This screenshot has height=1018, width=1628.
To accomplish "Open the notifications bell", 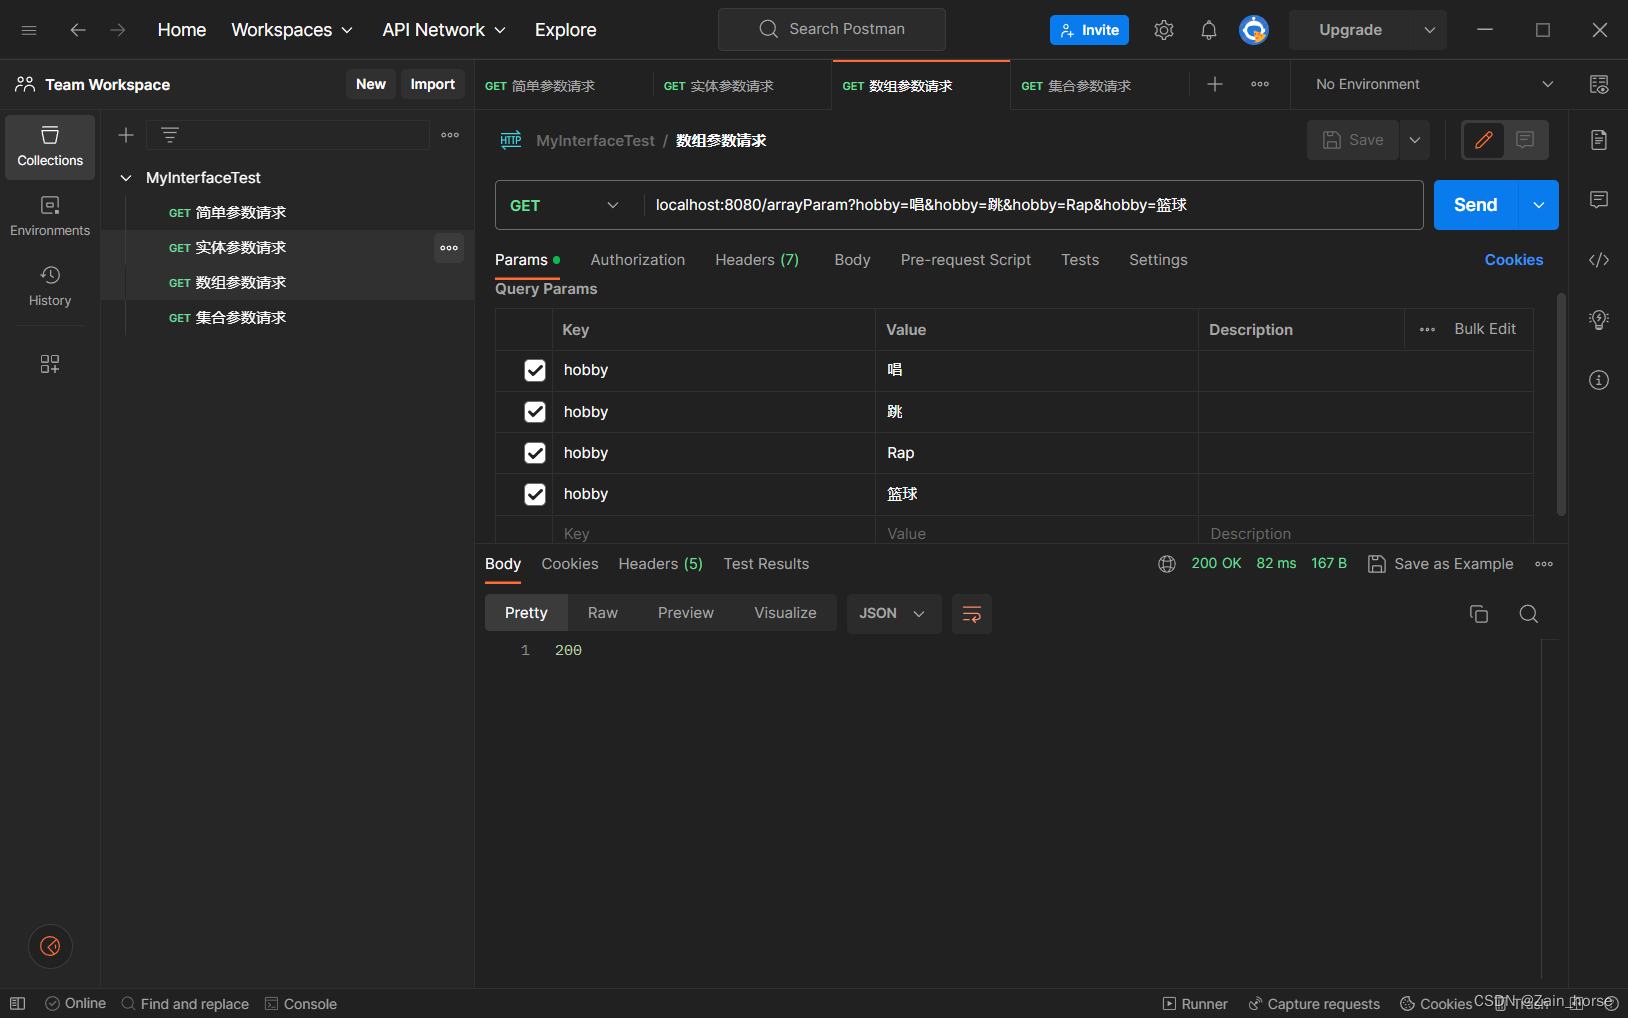I will (x=1209, y=30).
